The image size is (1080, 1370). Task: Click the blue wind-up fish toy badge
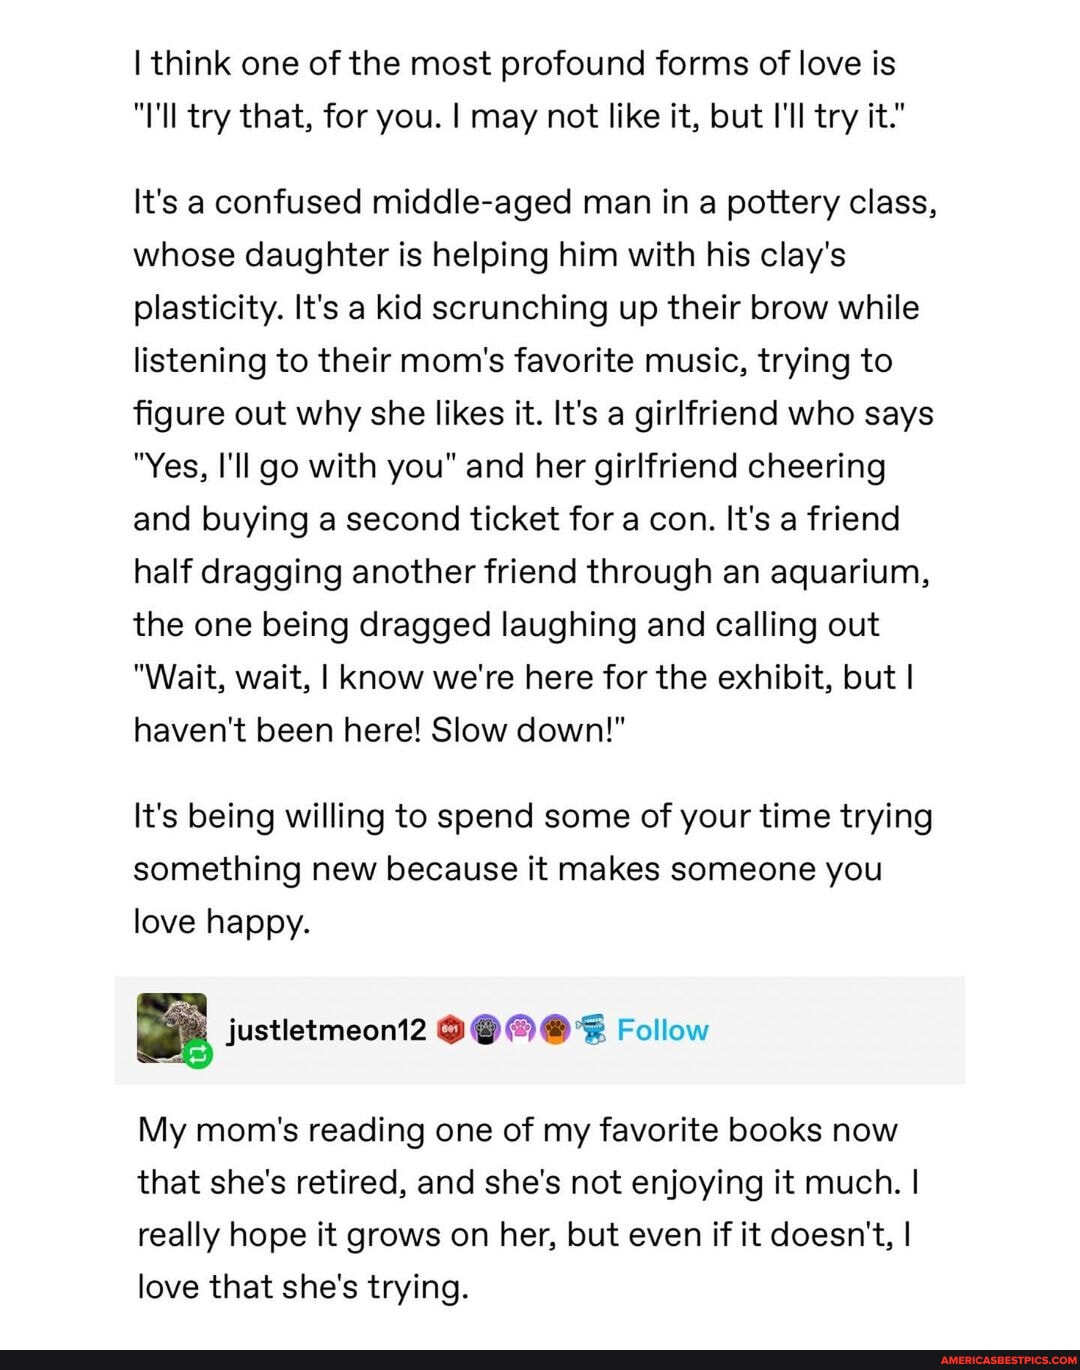point(592,1028)
